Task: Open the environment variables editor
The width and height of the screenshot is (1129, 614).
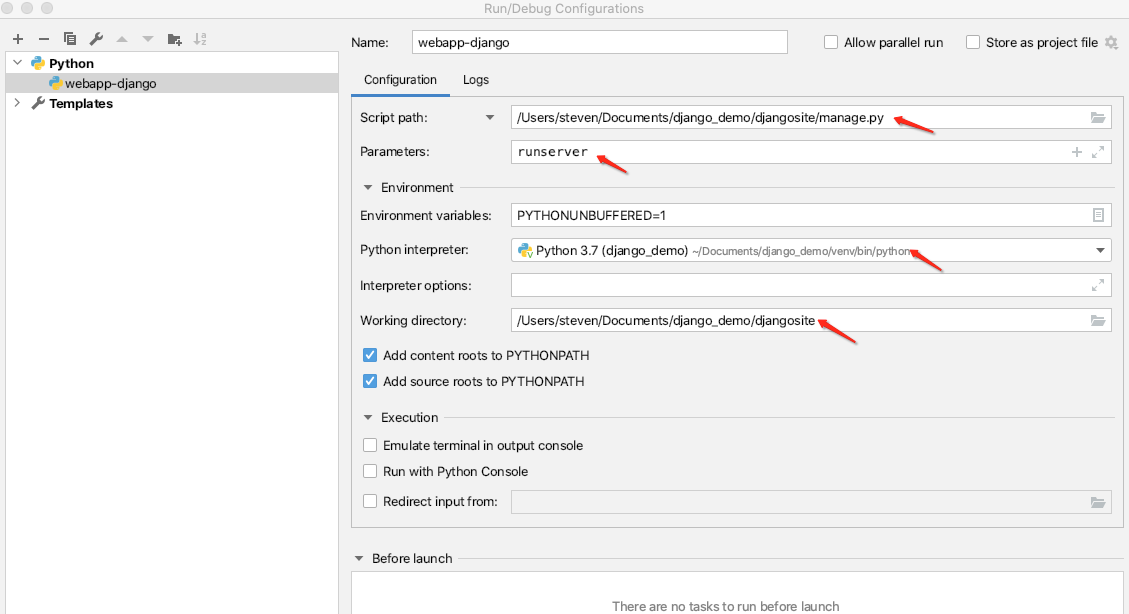Action: tap(1097, 214)
